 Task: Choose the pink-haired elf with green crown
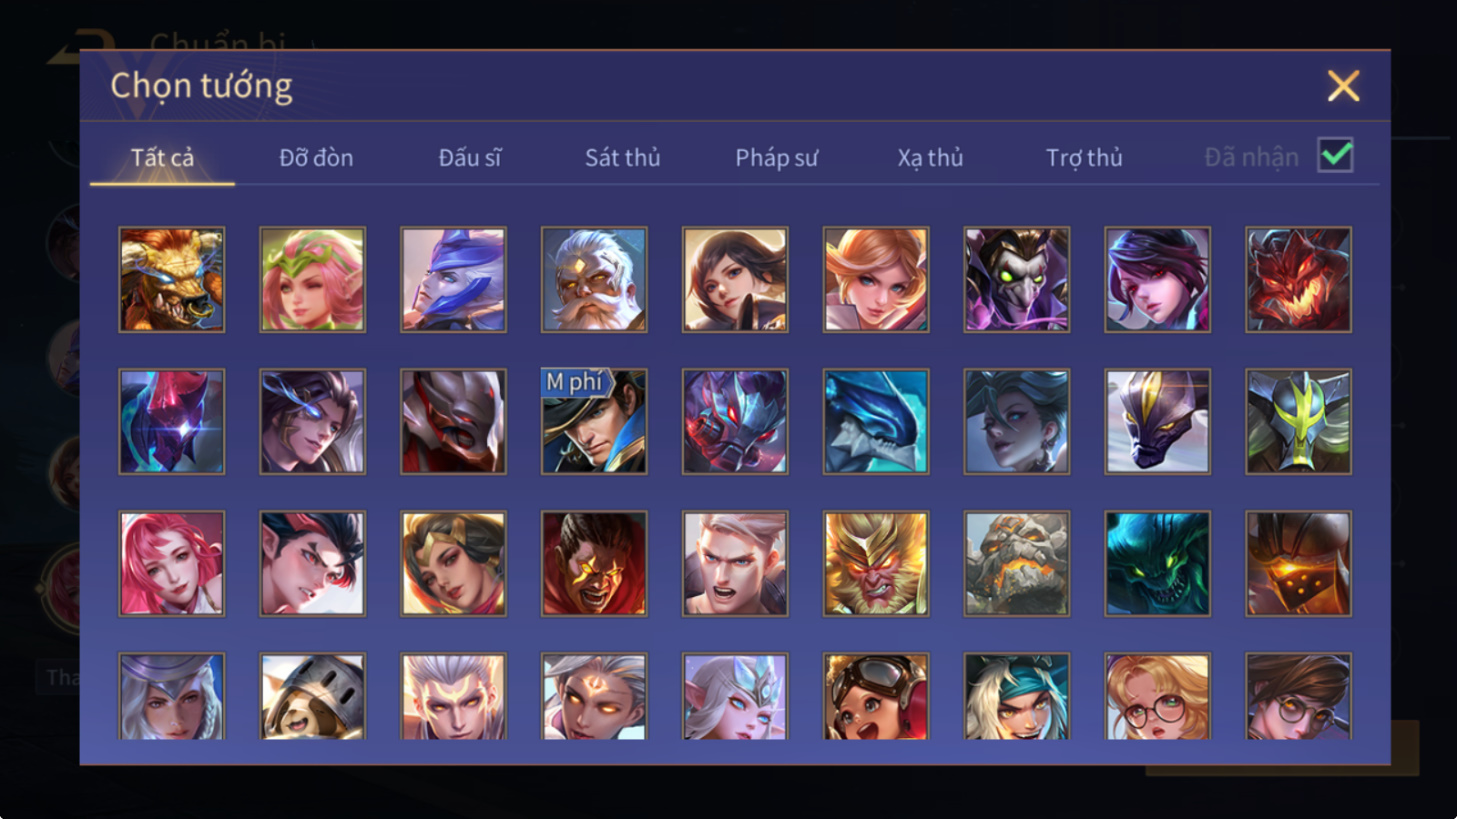pyautogui.click(x=312, y=279)
